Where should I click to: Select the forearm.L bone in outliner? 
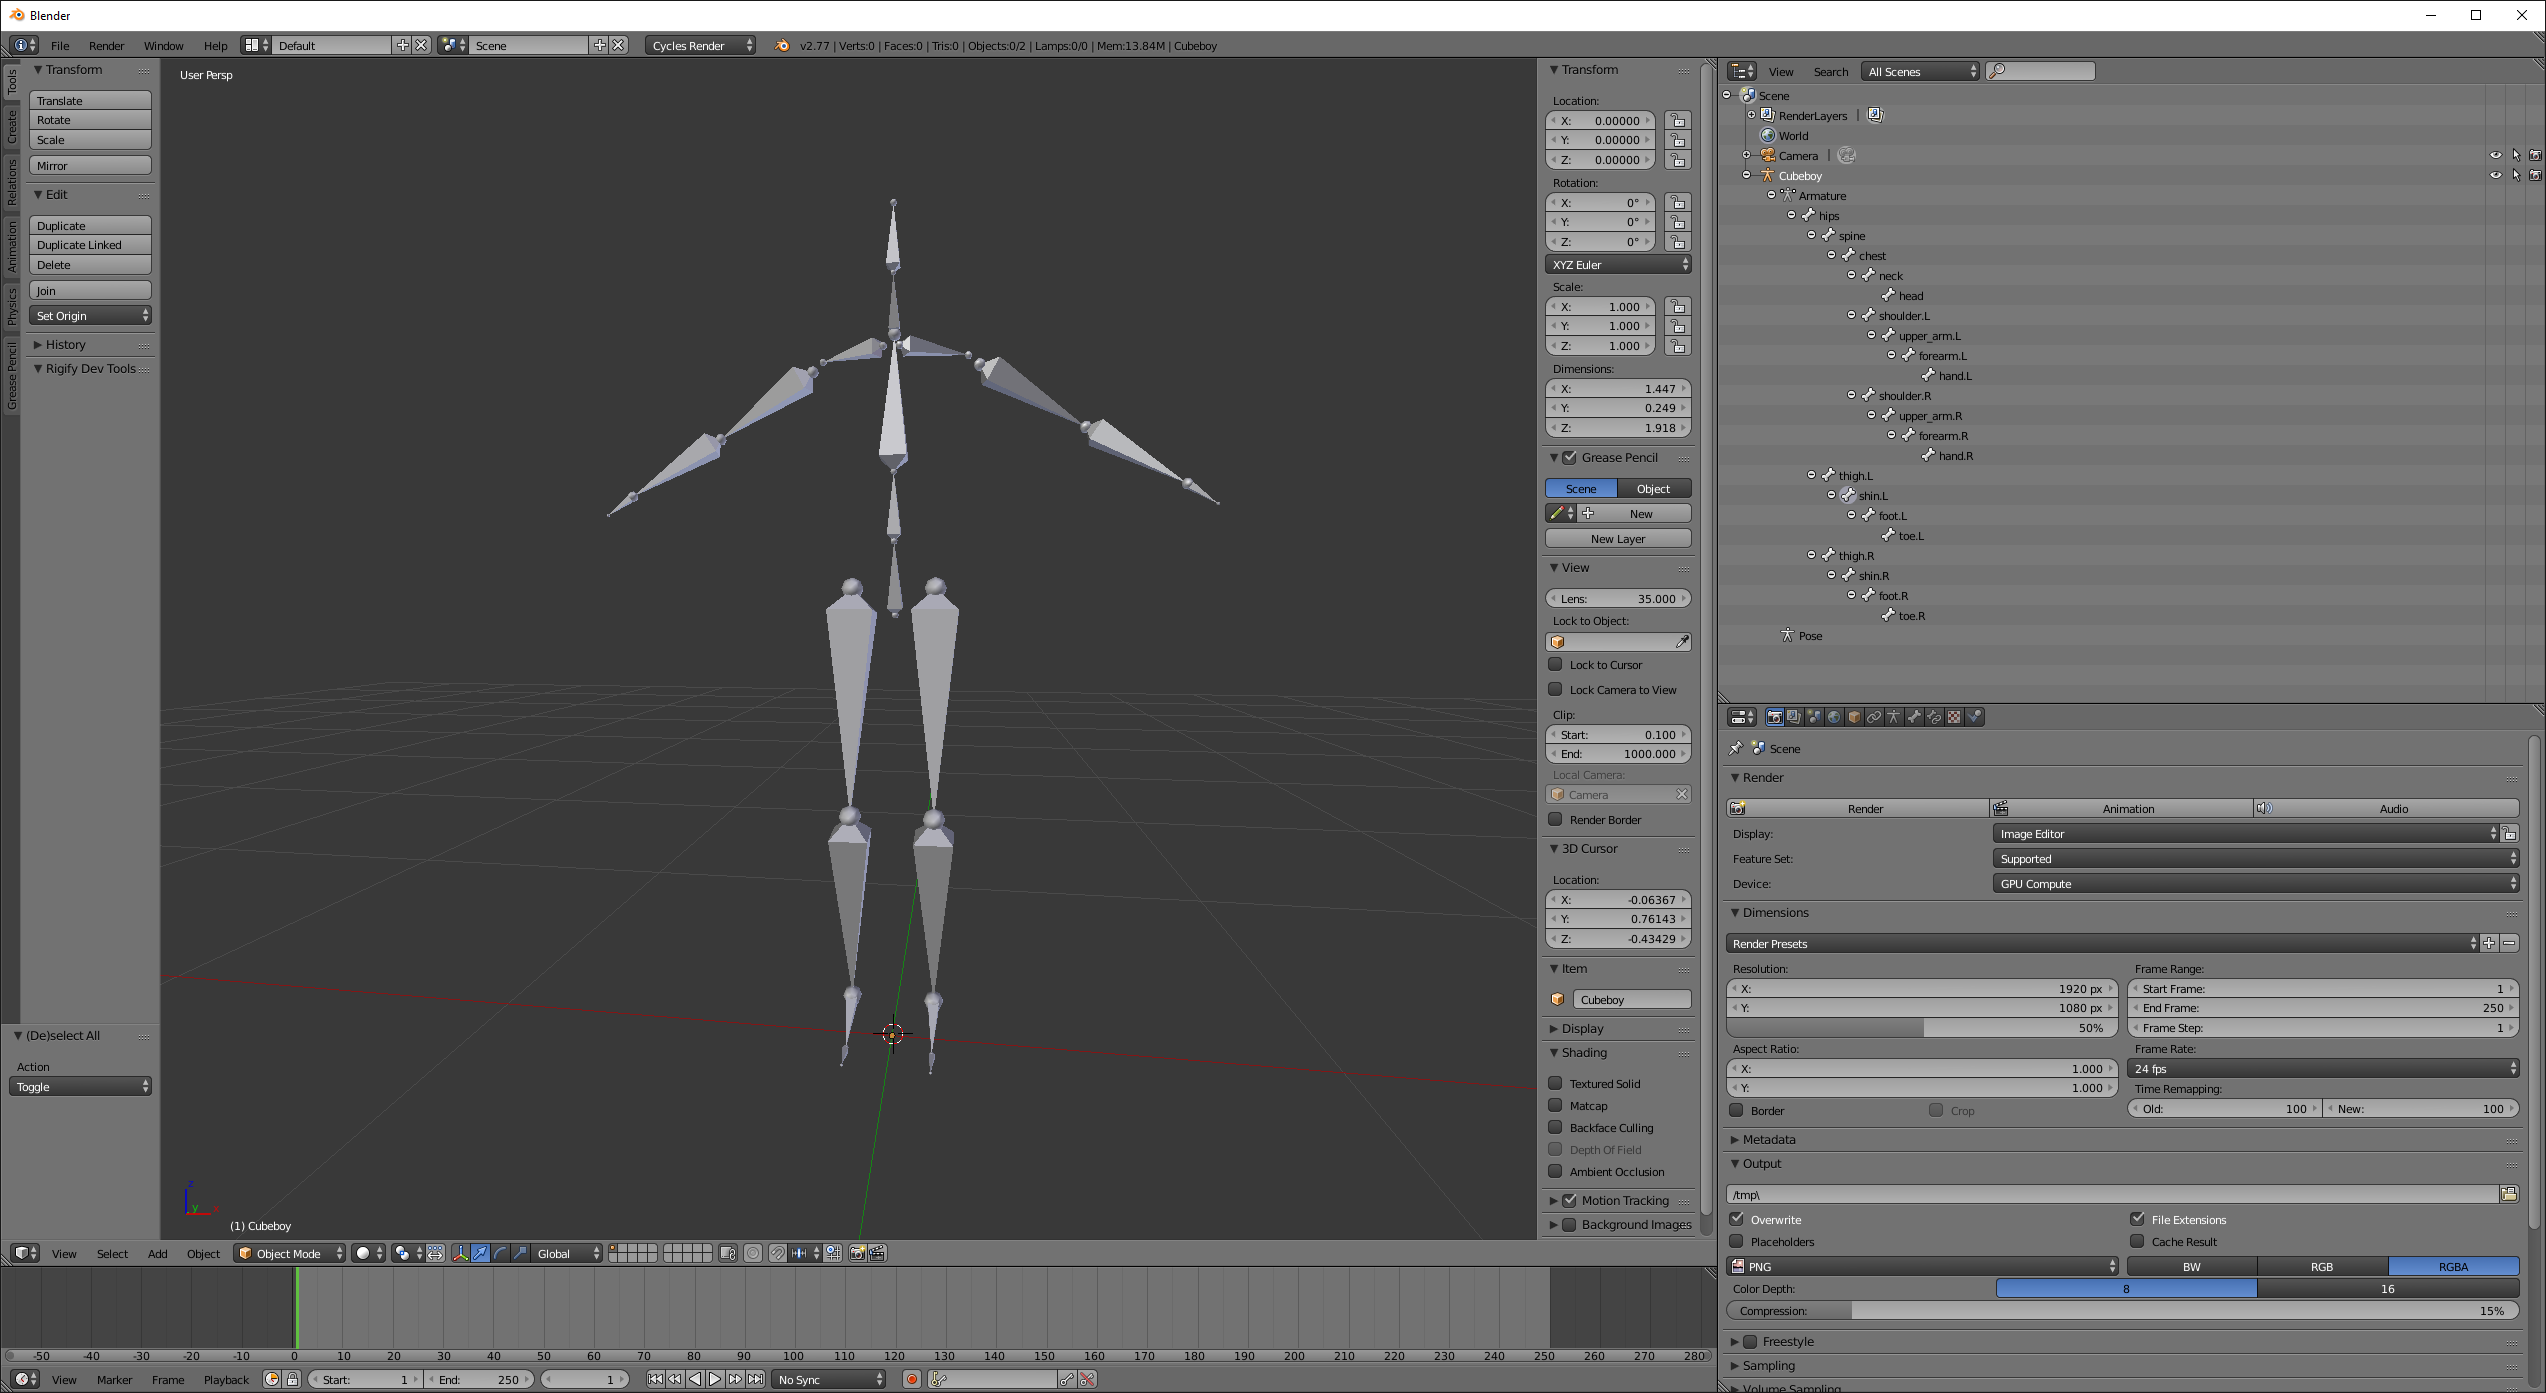point(1942,356)
